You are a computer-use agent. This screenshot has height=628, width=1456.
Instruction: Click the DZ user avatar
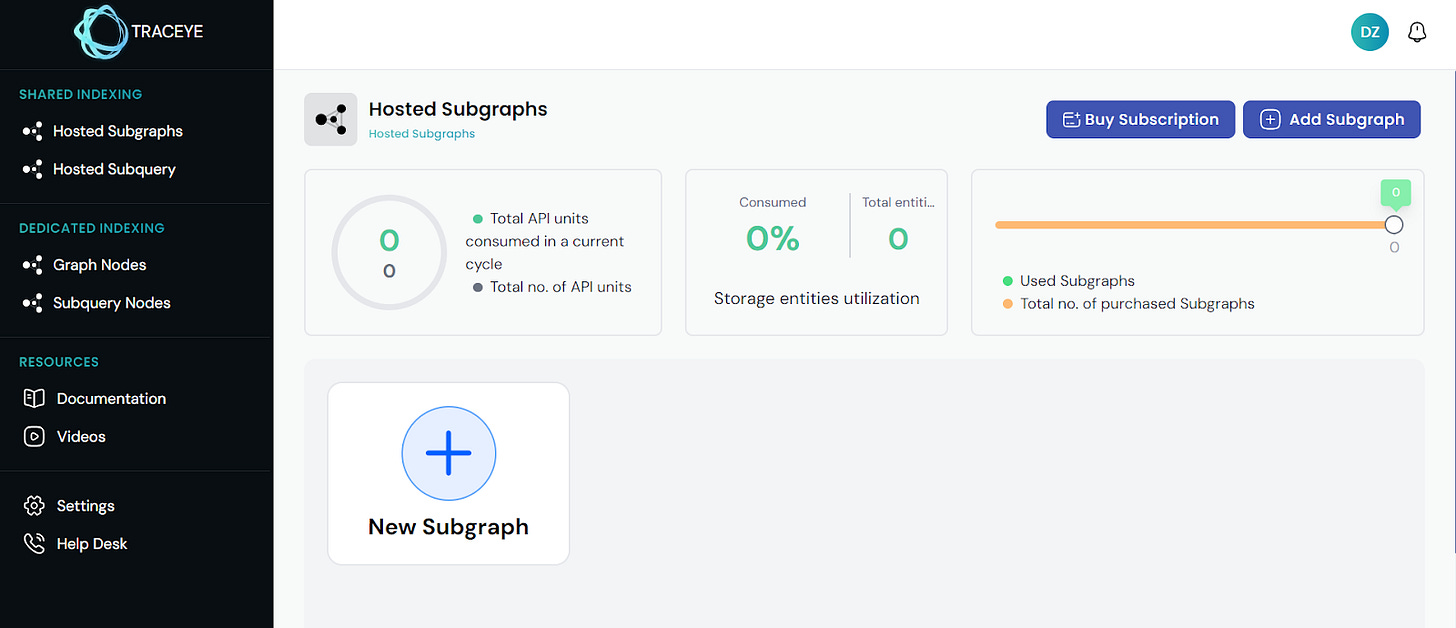pos(1369,32)
